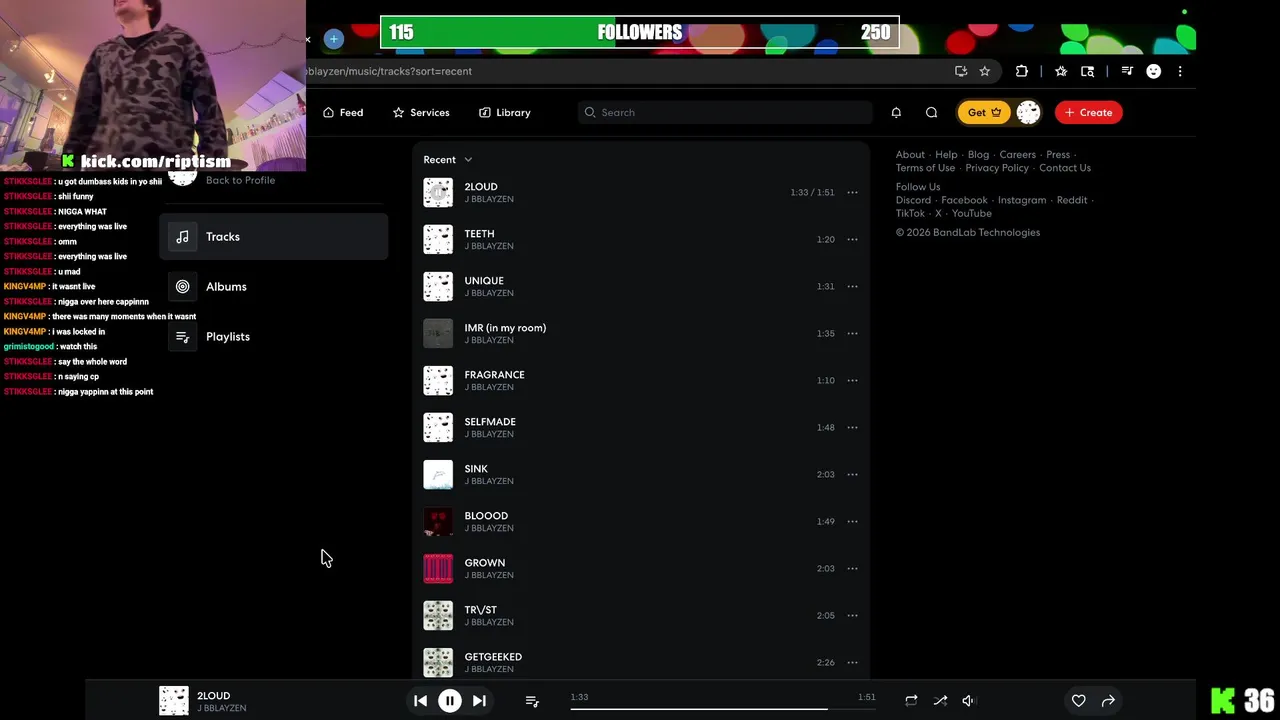Open more options for BLOOOD
The width and height of the screenshot is (1280, 720).
pyautogui.click(x=852, y=521)
